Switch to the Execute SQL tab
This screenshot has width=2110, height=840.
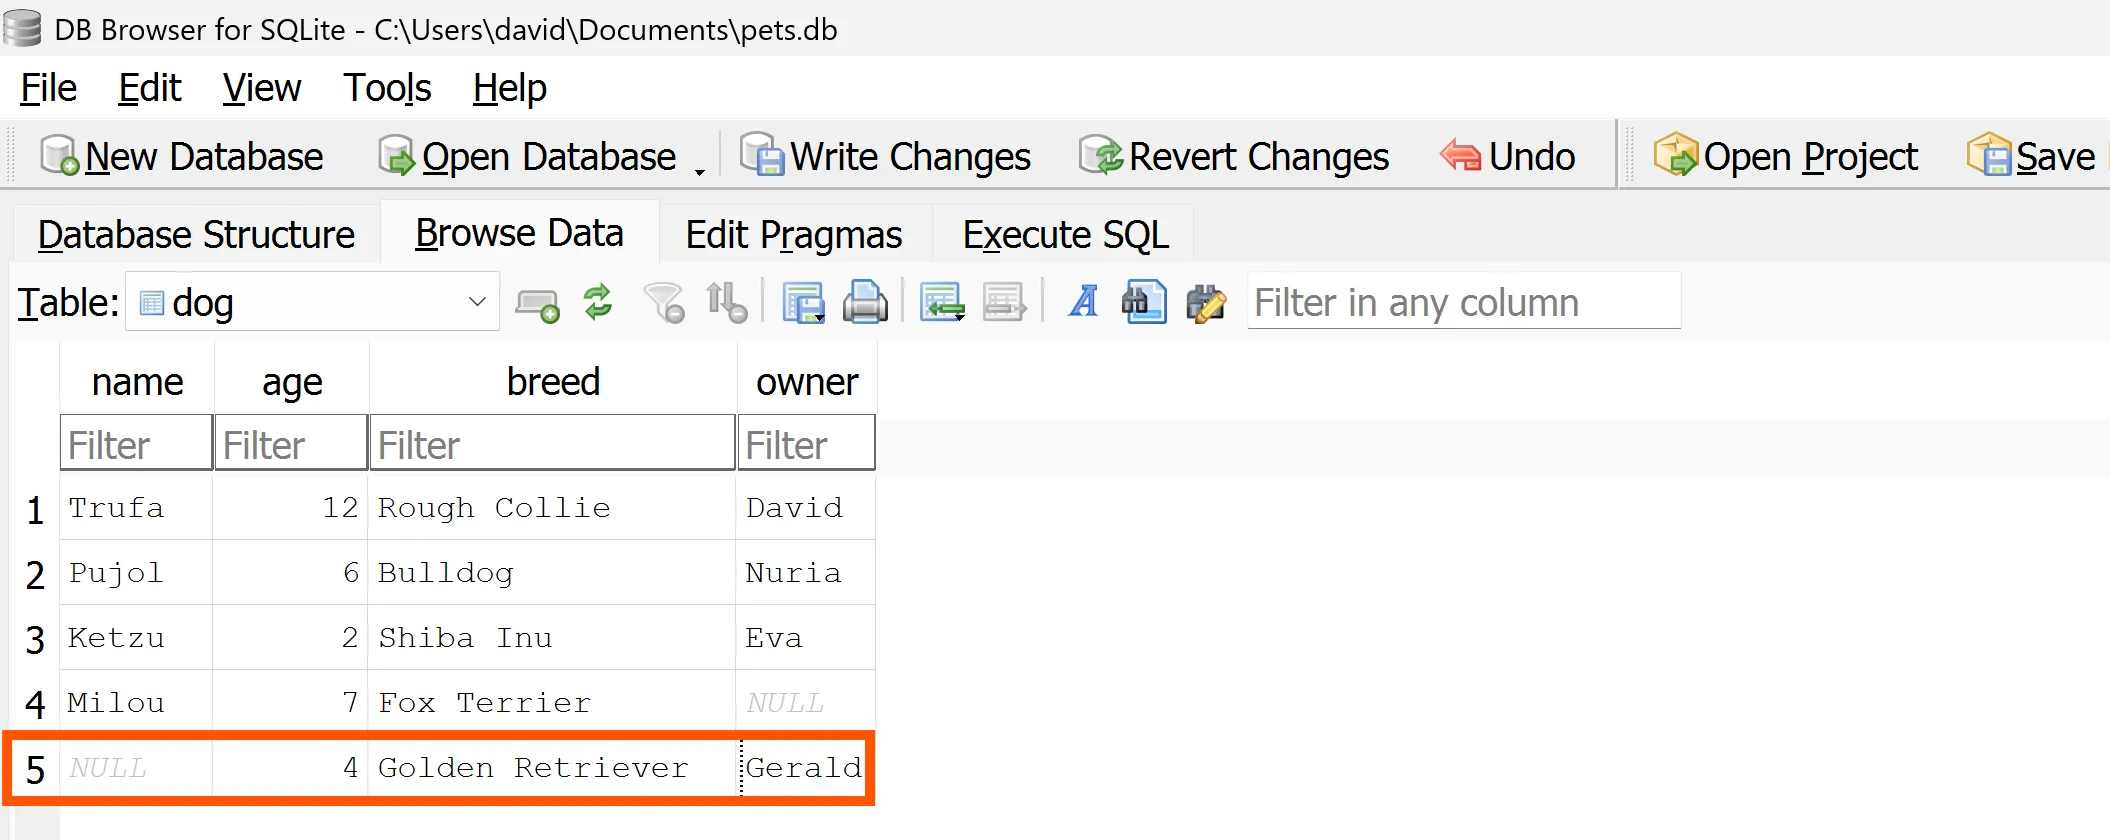[1065, 235]
